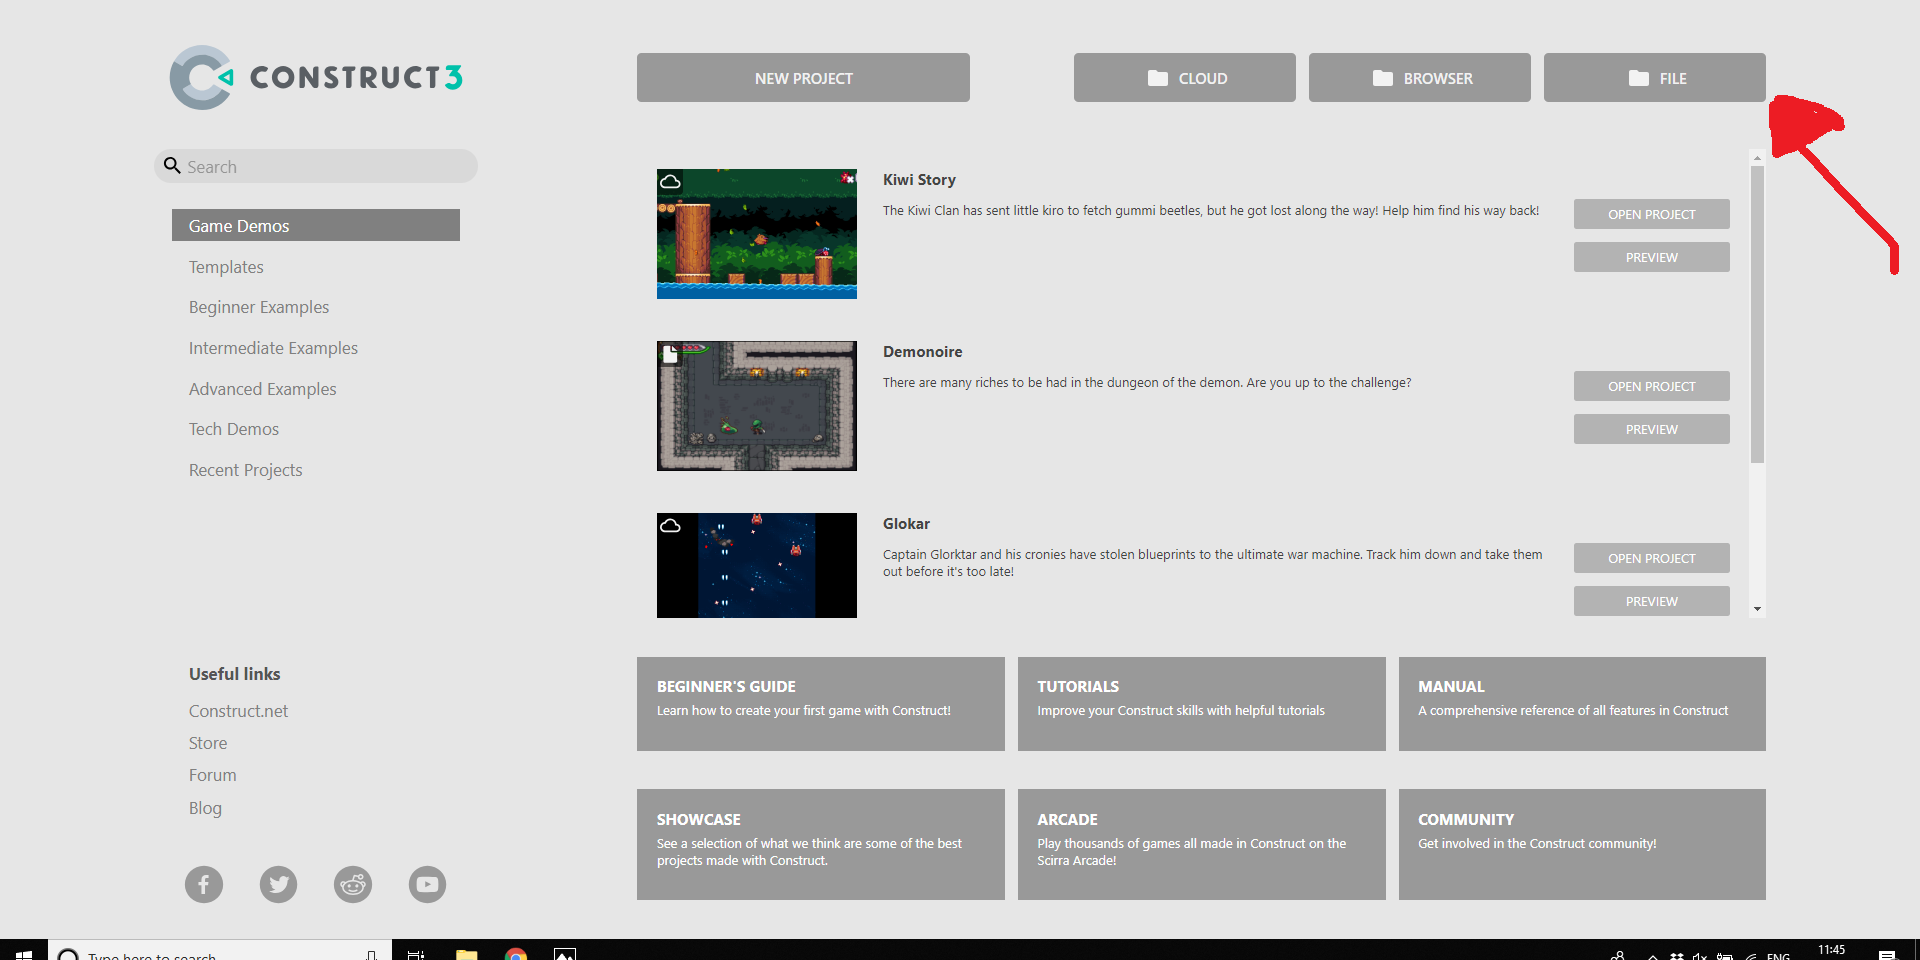Click the cloud badge on Kiwi Story thumbnail

click(670, 182)
